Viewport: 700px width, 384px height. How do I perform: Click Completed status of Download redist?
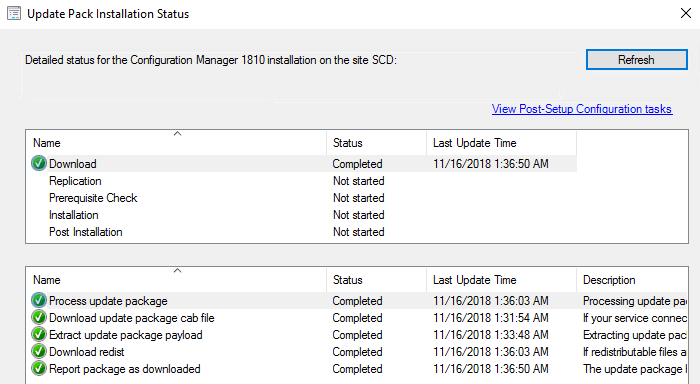point(358,352)
